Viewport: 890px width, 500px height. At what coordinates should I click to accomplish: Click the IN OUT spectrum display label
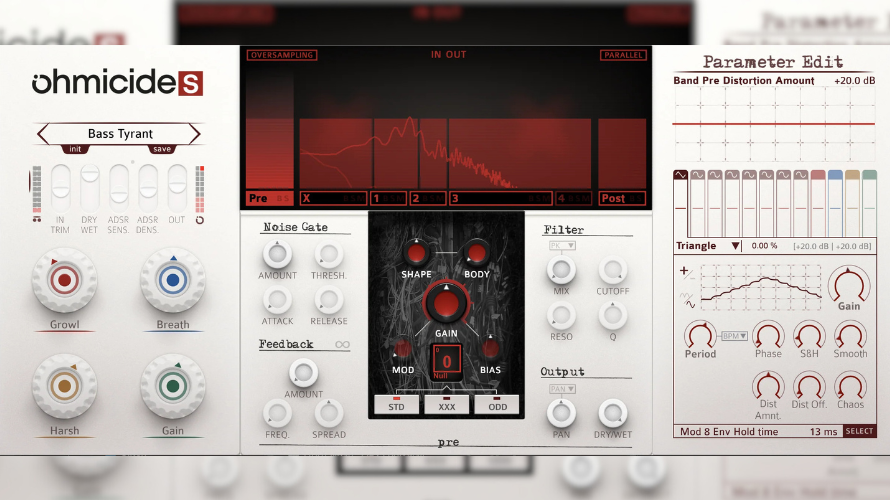click(448, 54)
